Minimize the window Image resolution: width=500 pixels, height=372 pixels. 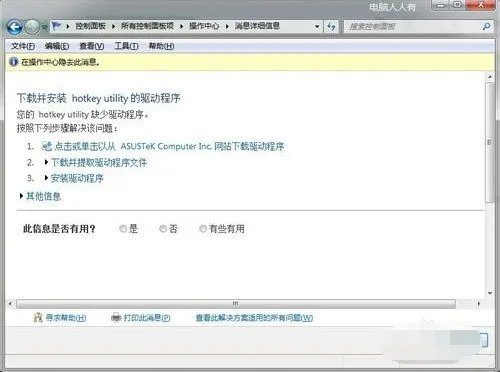coord(441,6)
